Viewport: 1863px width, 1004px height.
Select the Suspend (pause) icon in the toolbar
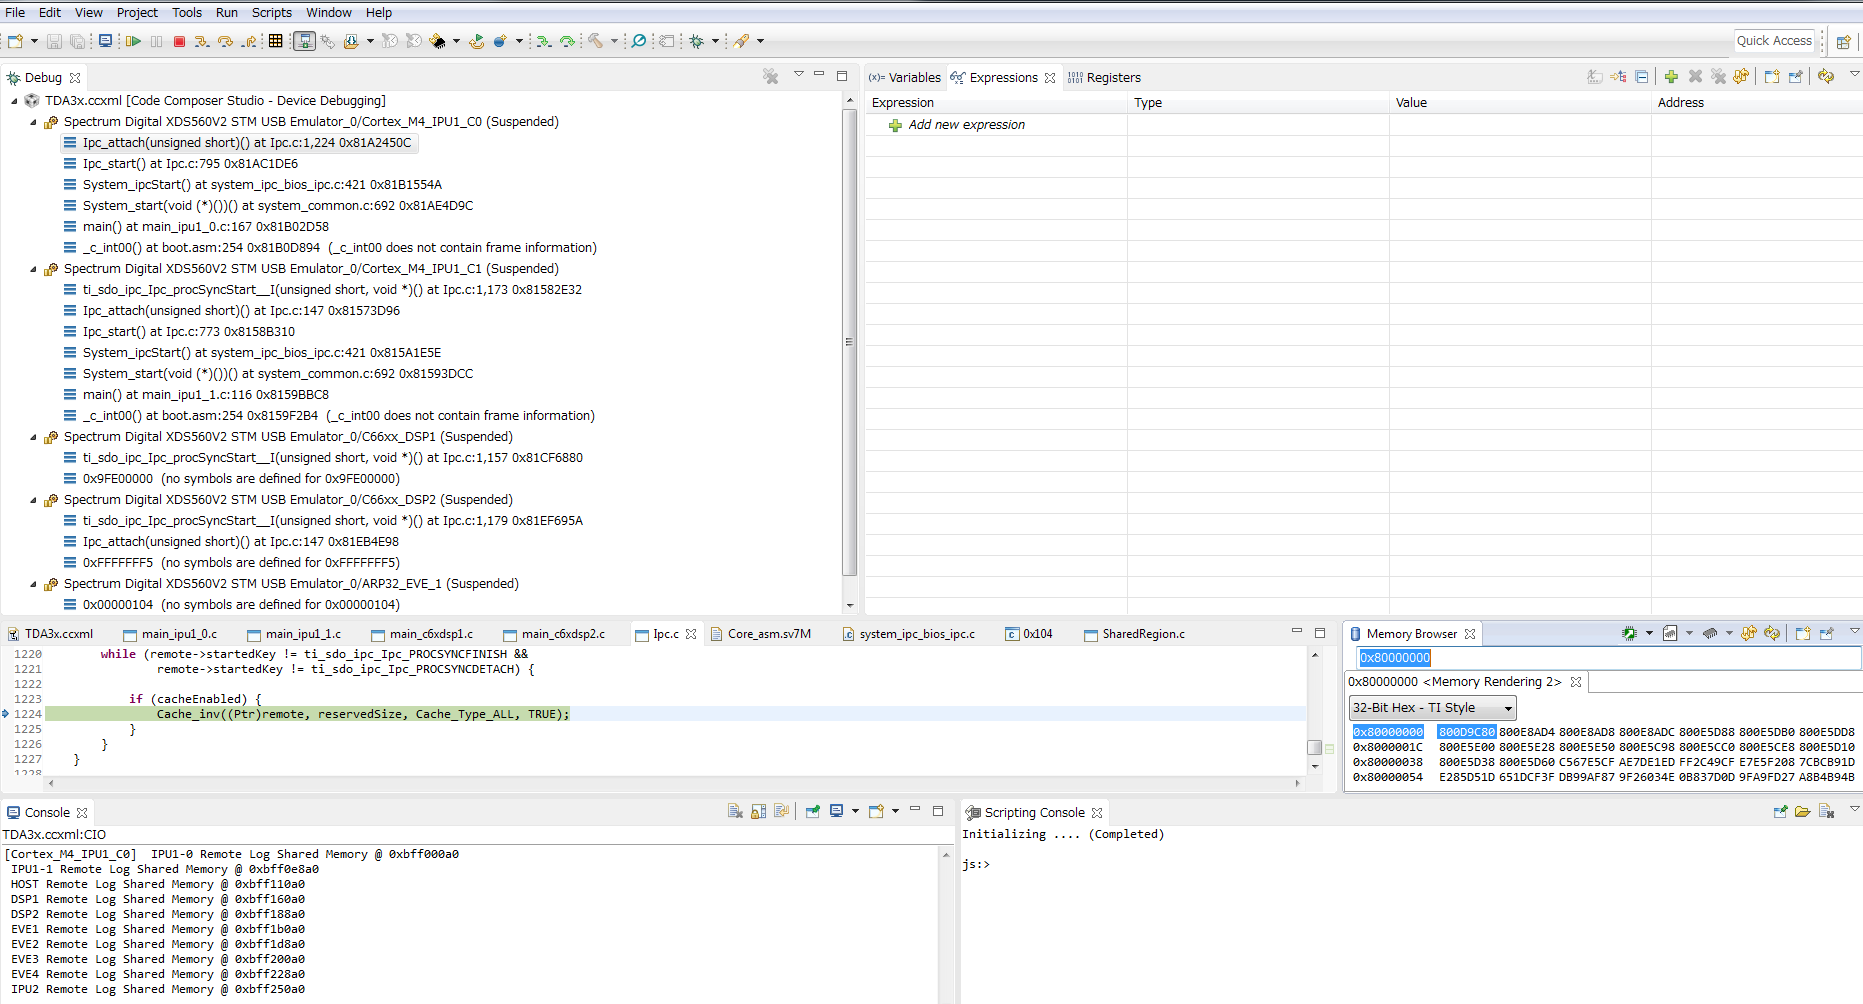point(157,41)
